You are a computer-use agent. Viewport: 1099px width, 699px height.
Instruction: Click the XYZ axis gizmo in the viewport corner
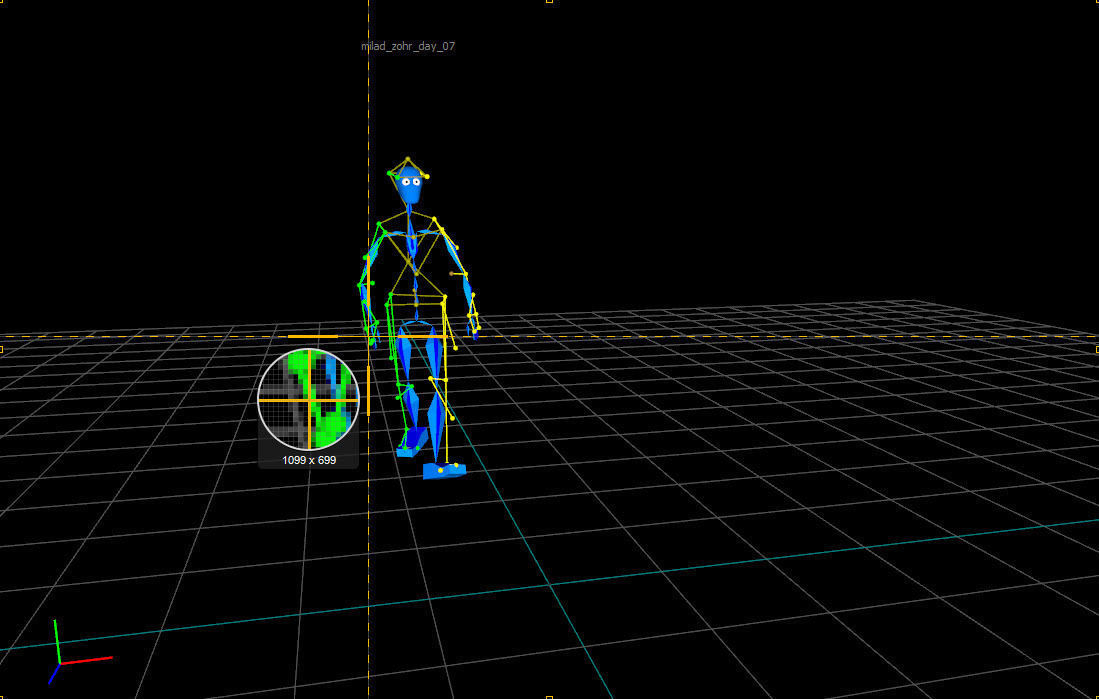[79, 652]
